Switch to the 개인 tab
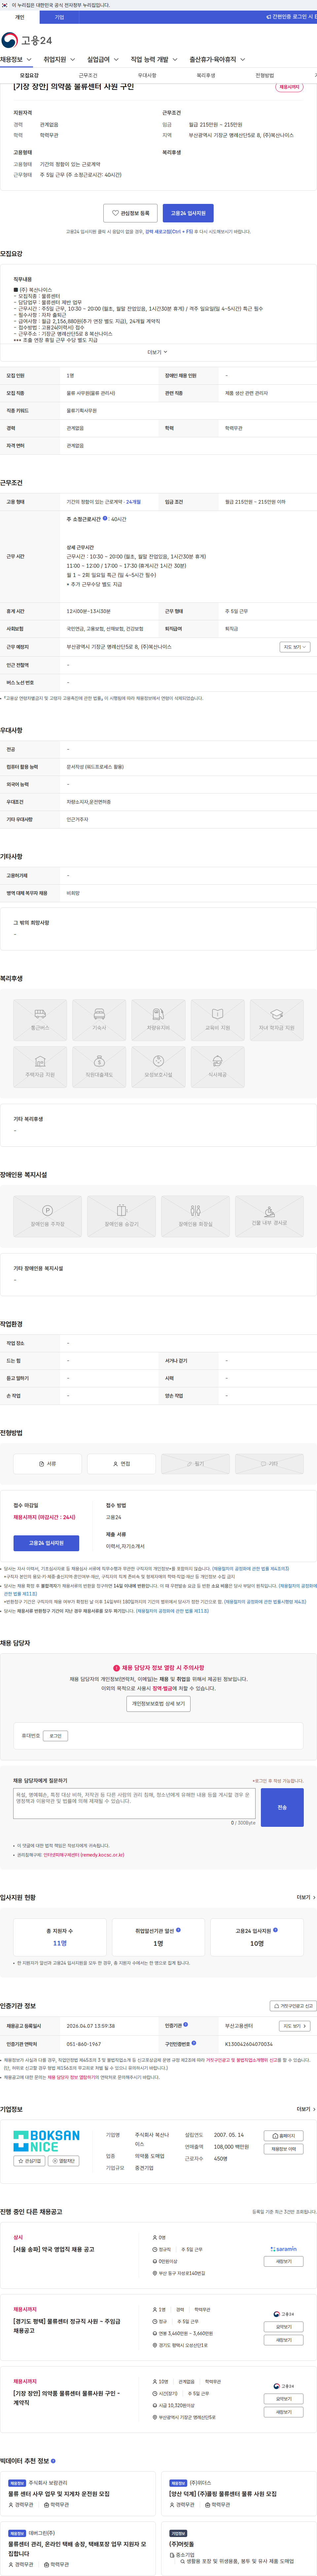Viewport: 317px width, 2576px height. [20, 17]
